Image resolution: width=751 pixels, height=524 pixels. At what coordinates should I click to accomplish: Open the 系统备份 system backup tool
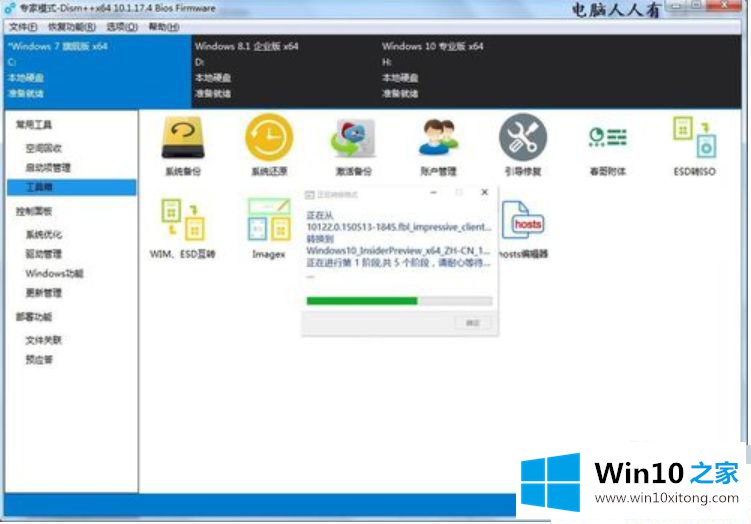pos(183,146)
